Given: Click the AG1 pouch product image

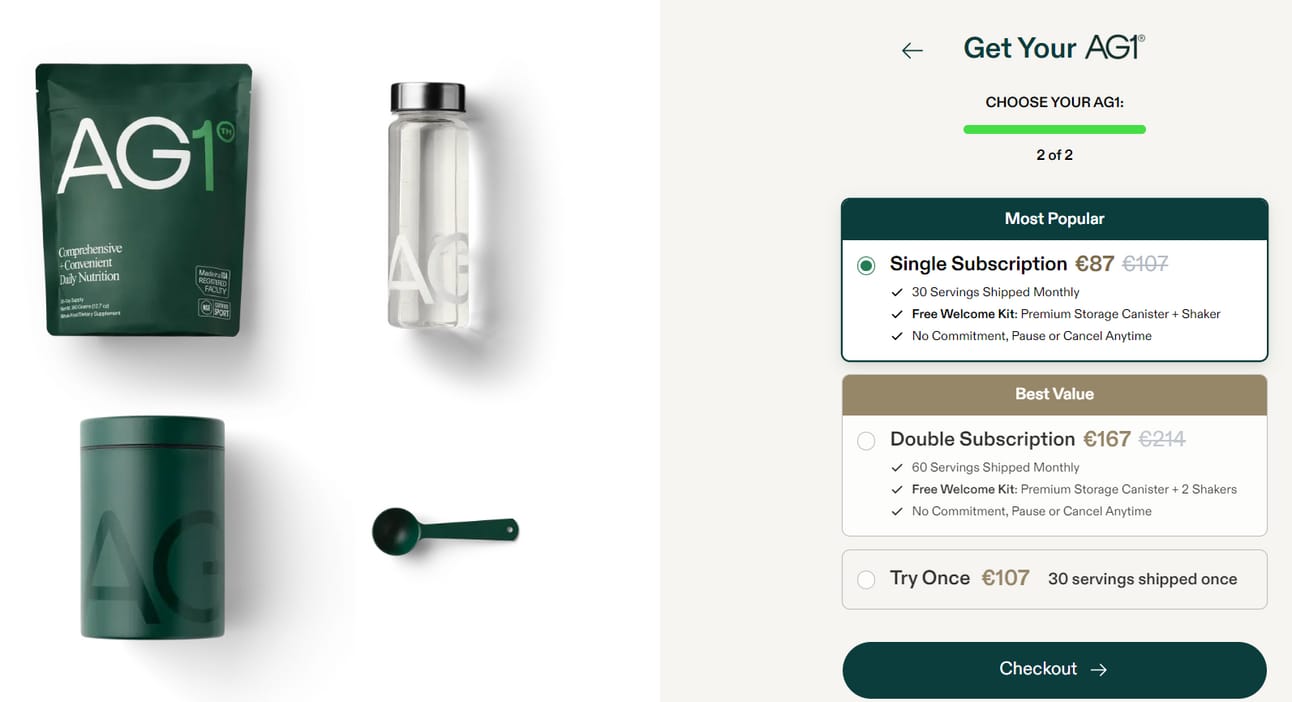Looking at the screenshot, I should point(144,200).
